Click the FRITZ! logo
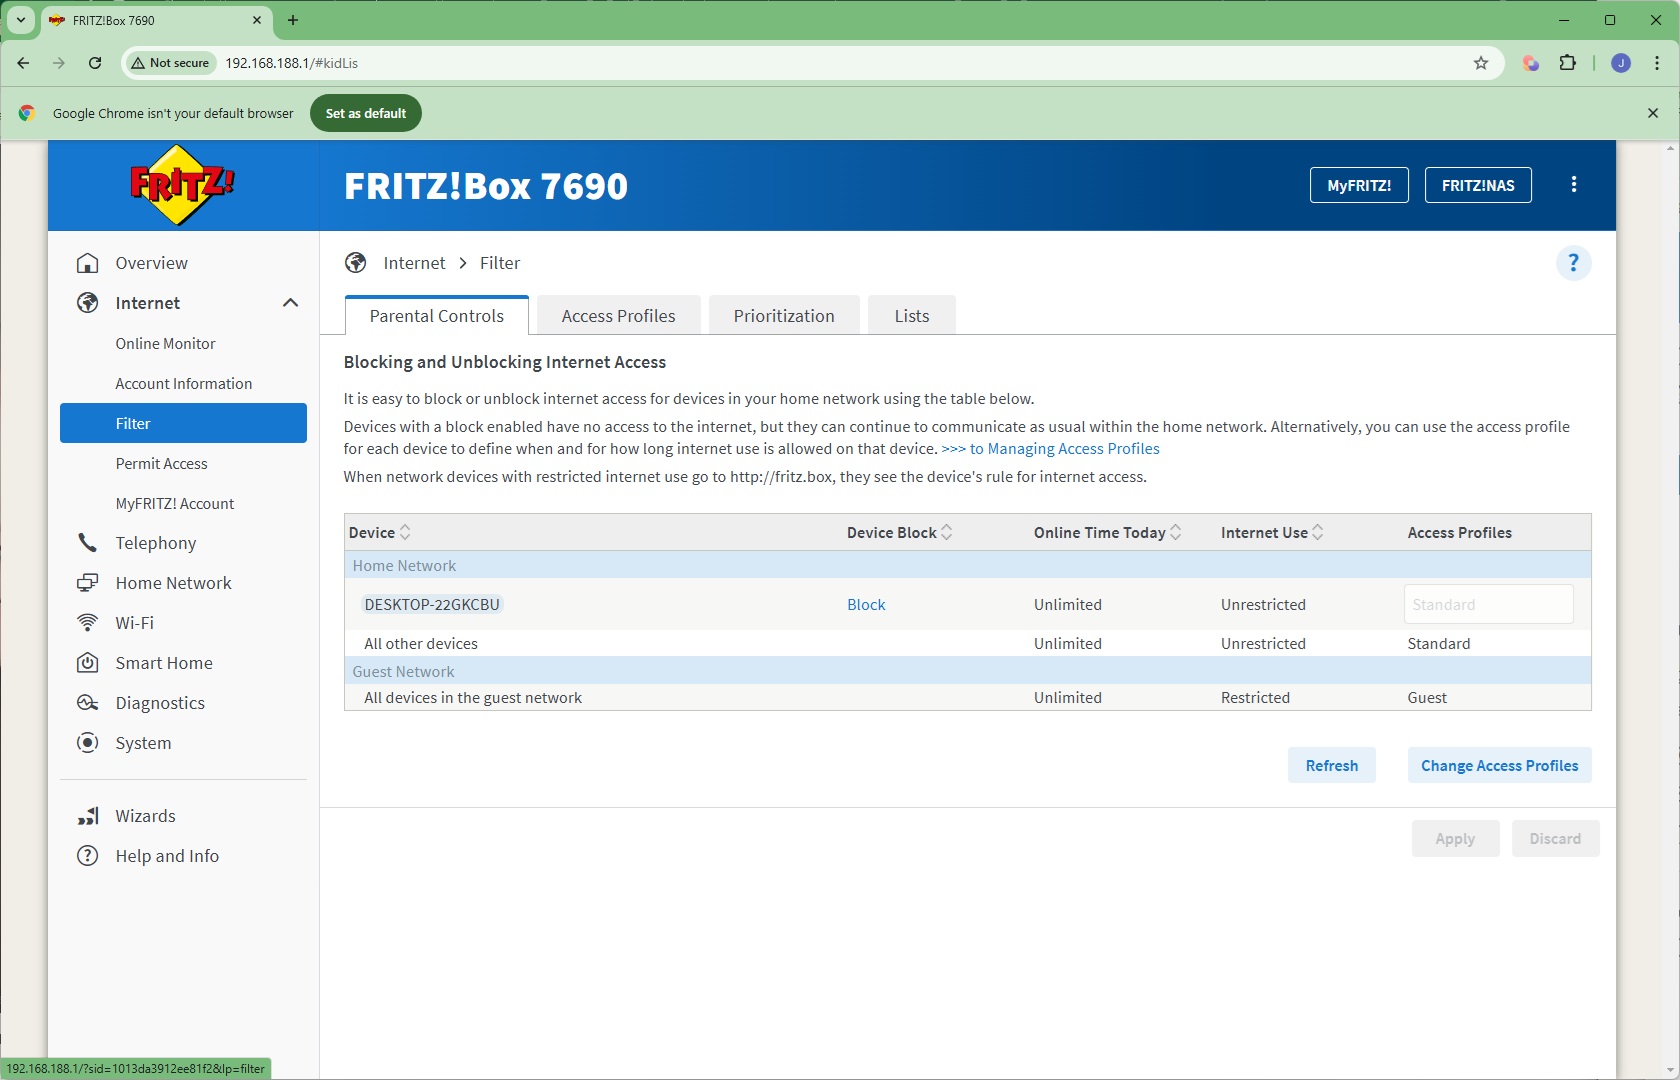 tap(183, 185)
